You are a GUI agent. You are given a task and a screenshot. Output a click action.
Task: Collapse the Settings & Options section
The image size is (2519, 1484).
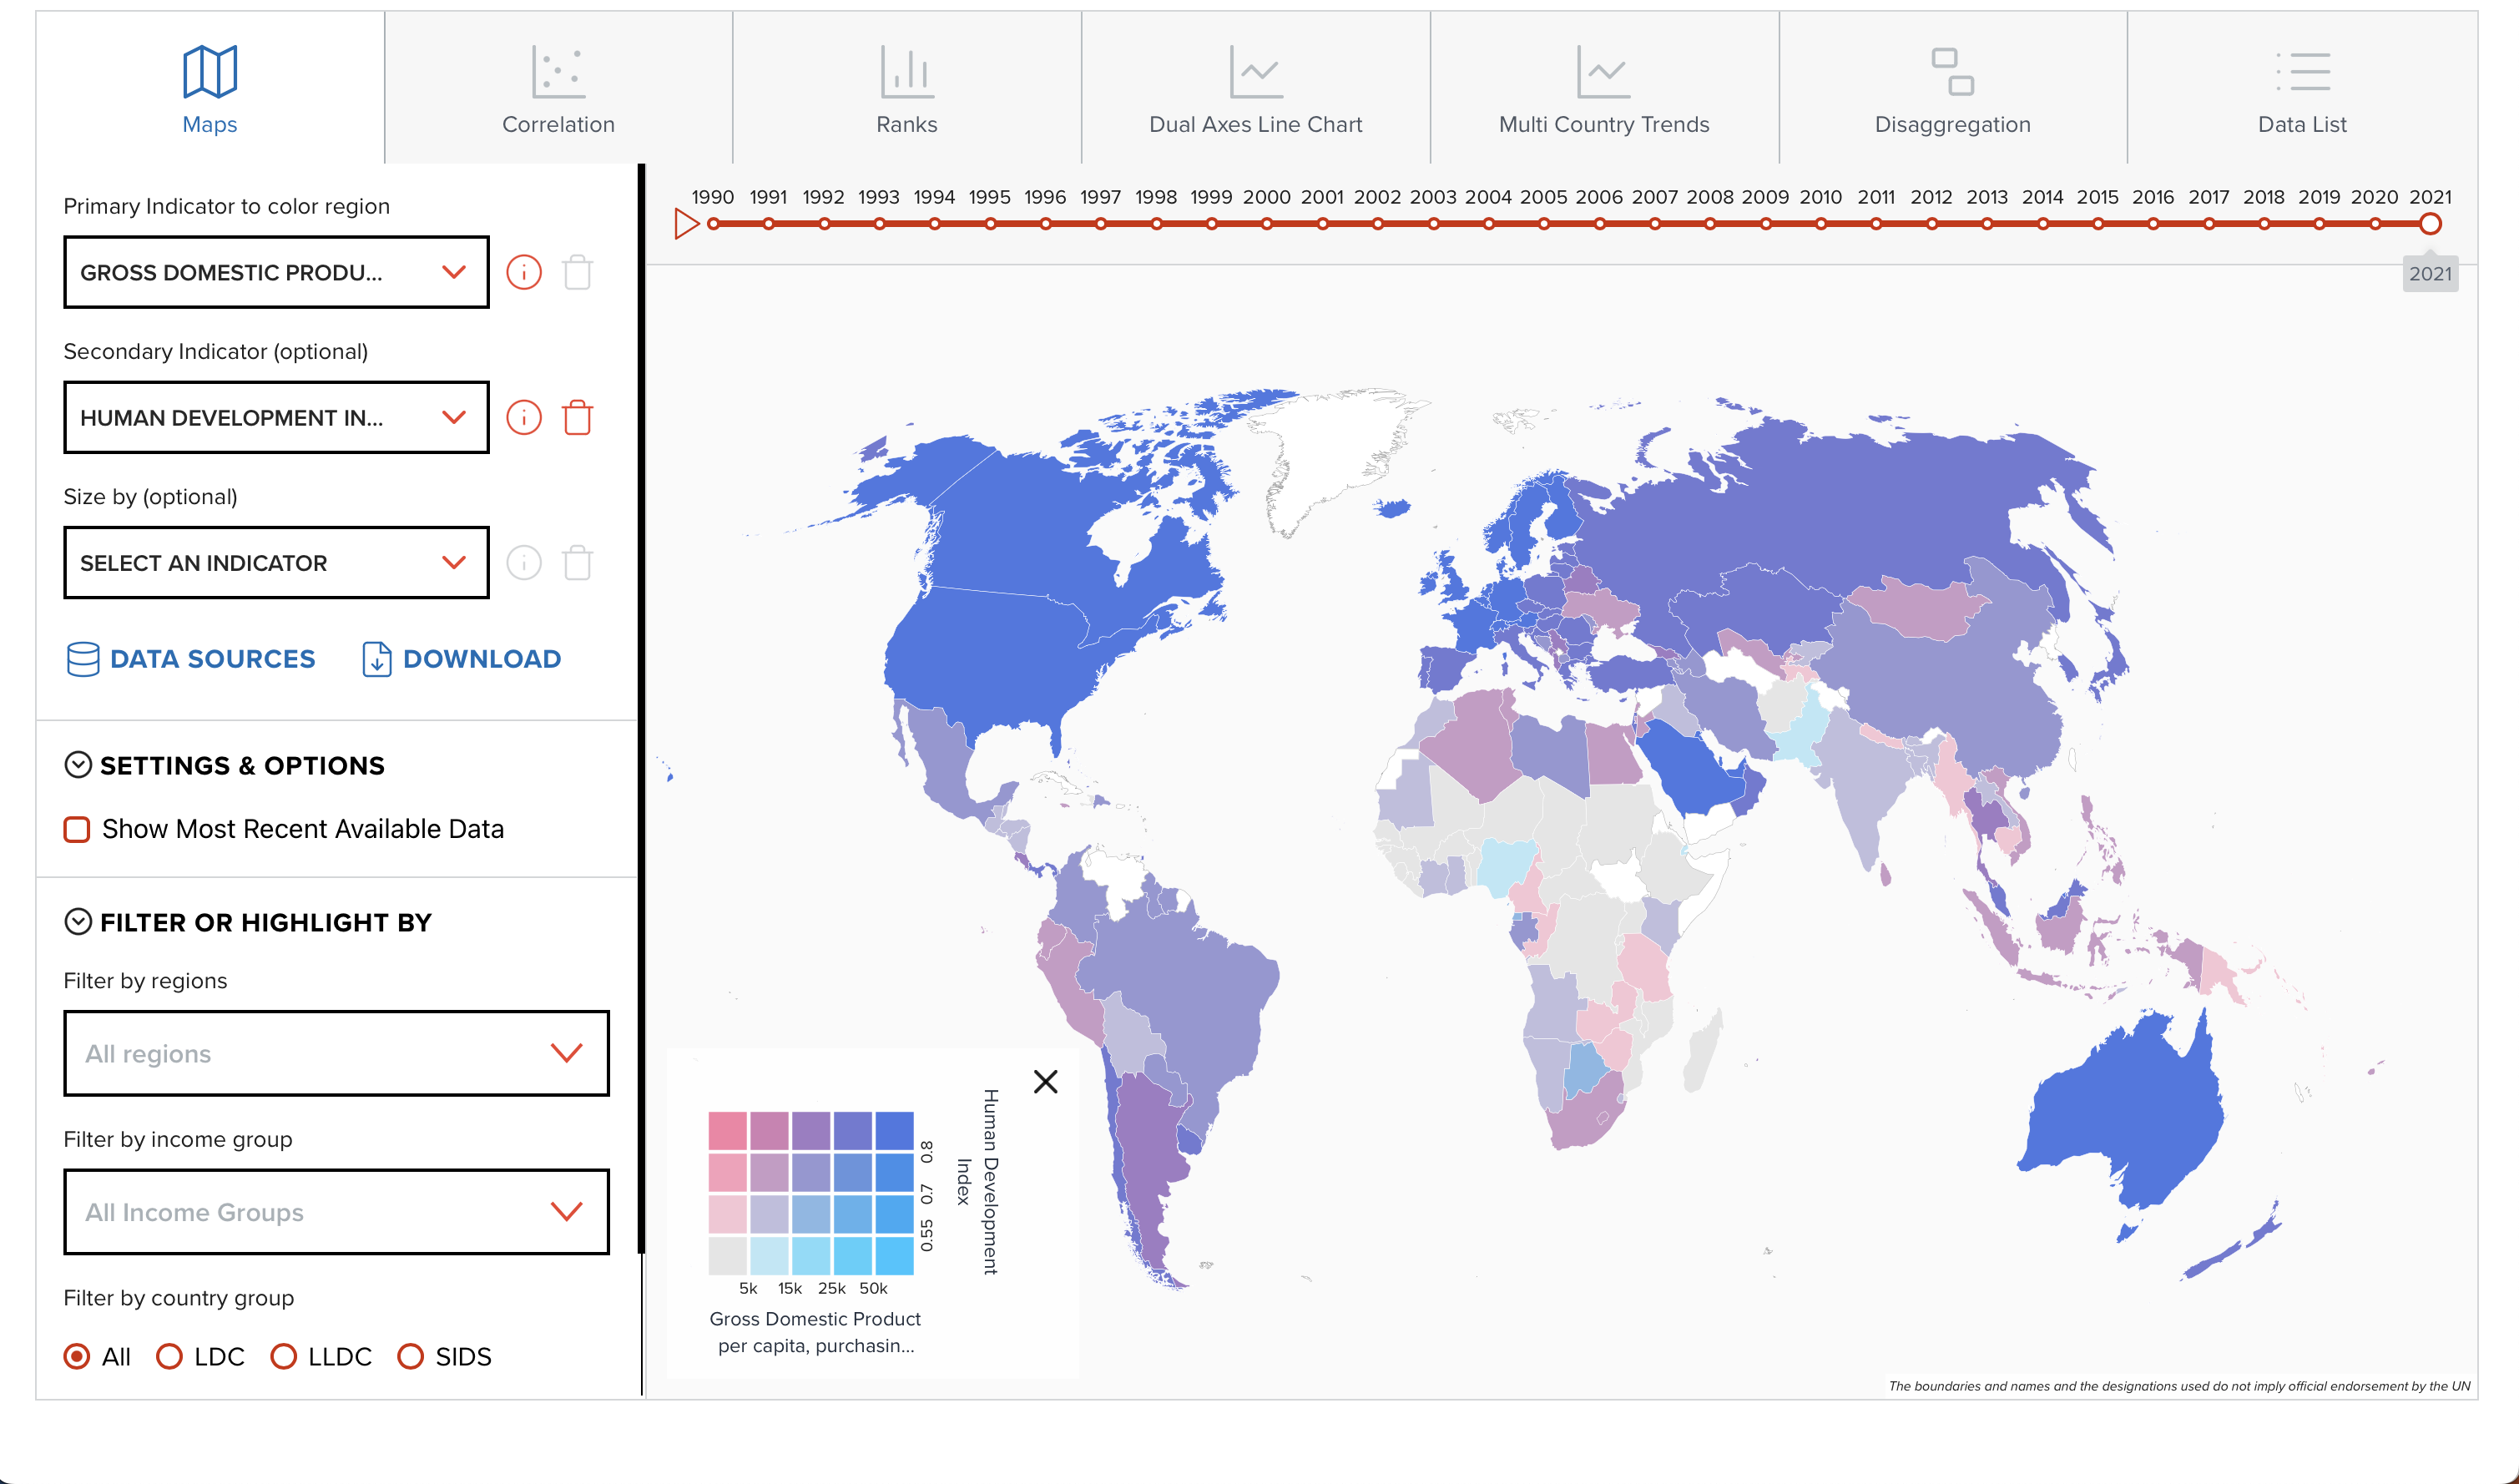[78, 765]
